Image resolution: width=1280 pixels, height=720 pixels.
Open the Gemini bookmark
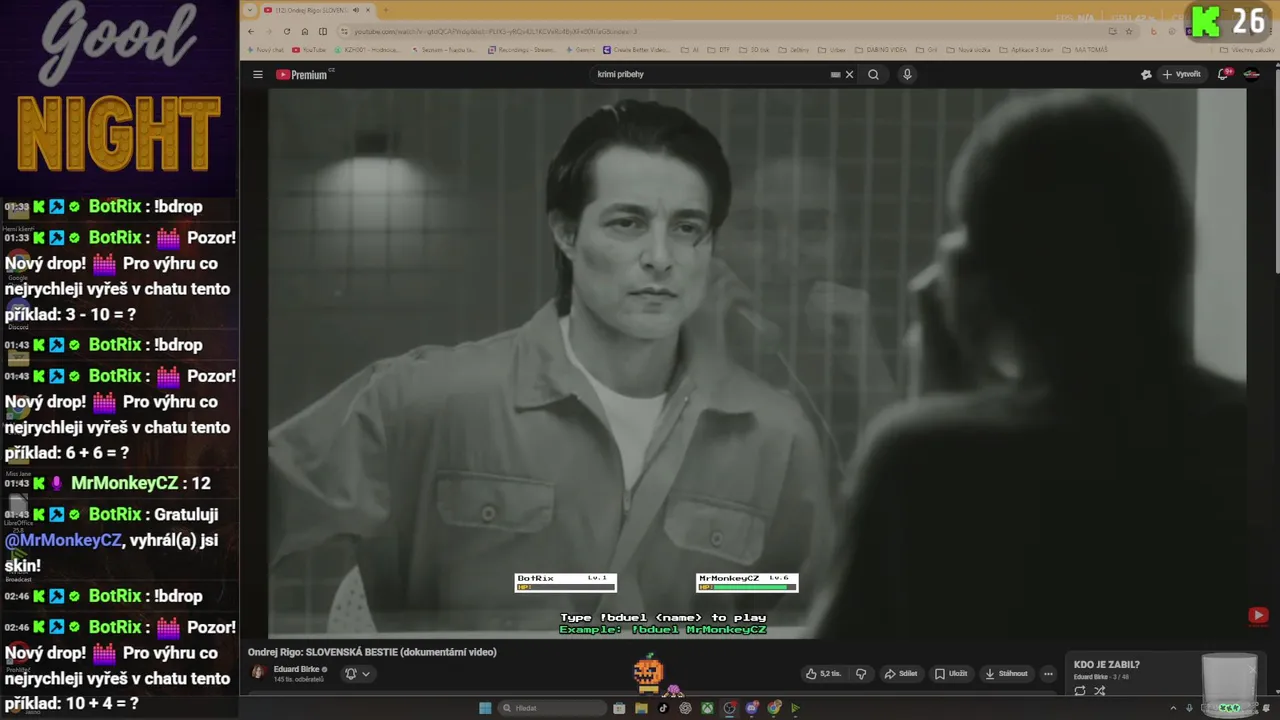click(580, 50)
